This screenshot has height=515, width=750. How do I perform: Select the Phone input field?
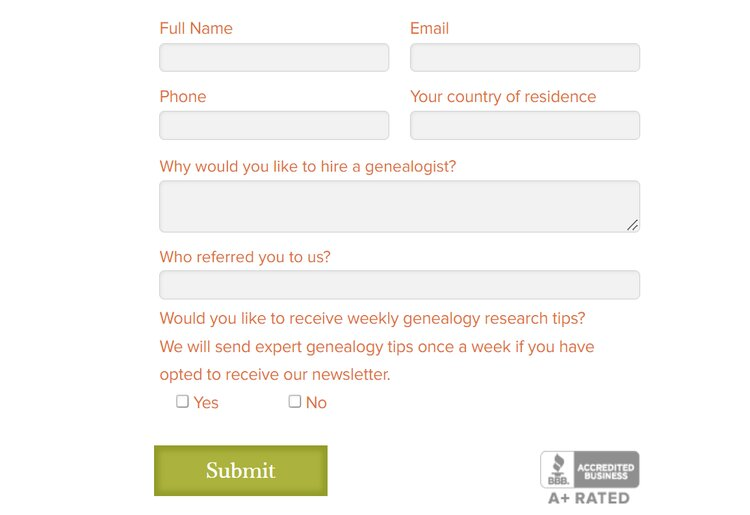point(274,125)
